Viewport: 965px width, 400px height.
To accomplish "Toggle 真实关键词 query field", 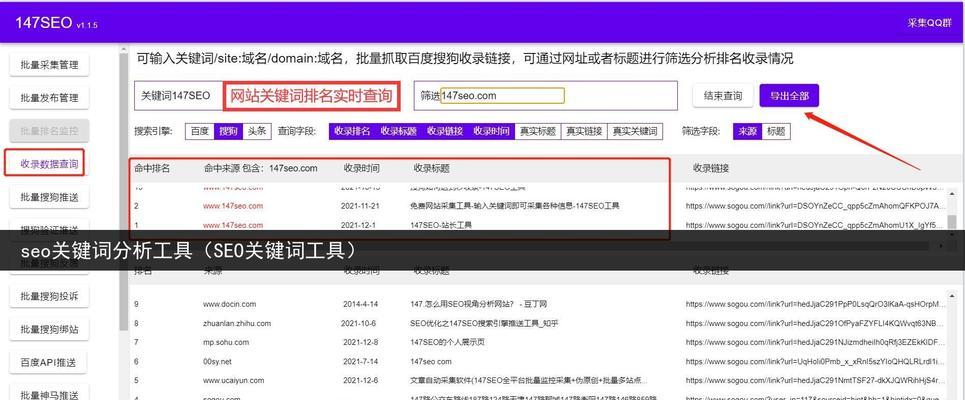I will [x=635, y=131].
